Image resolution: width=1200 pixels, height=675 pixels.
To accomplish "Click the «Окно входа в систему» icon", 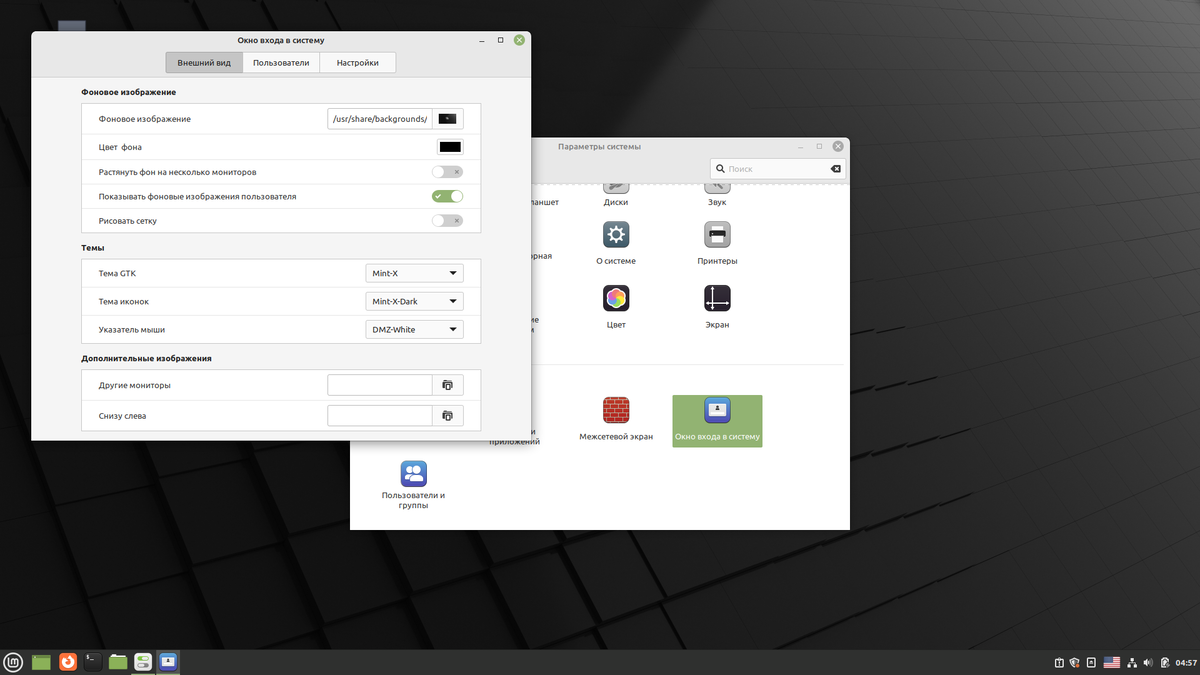I will 717,411.
